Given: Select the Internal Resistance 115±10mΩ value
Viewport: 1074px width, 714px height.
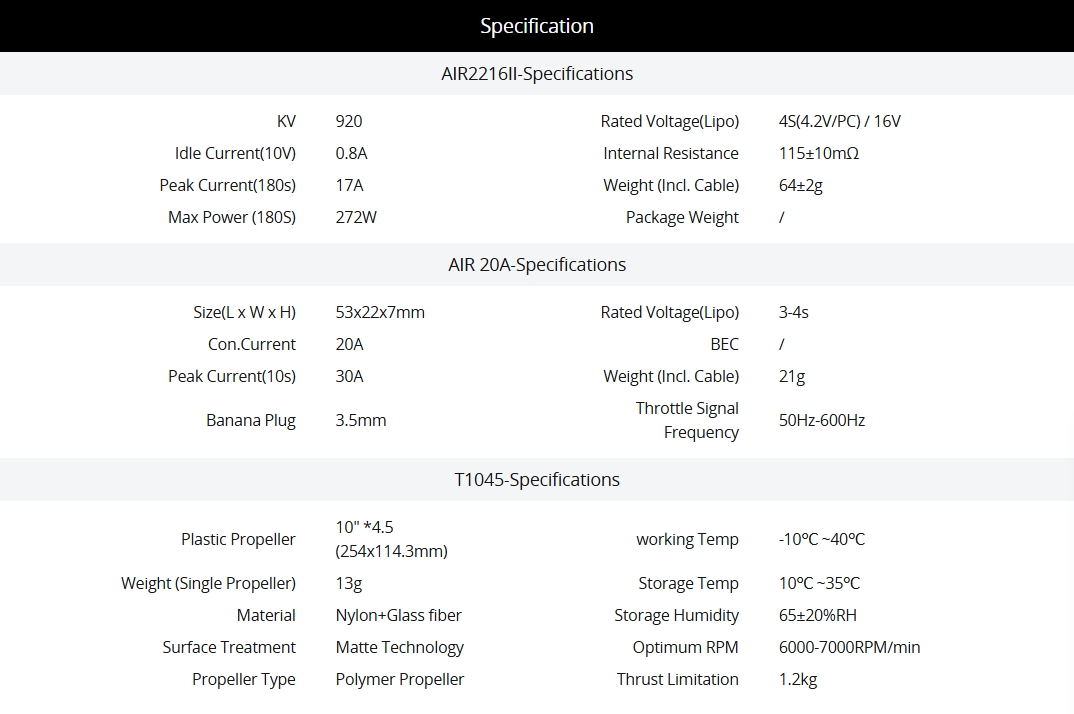Looking at the screenshot, I should click(818, 153).
